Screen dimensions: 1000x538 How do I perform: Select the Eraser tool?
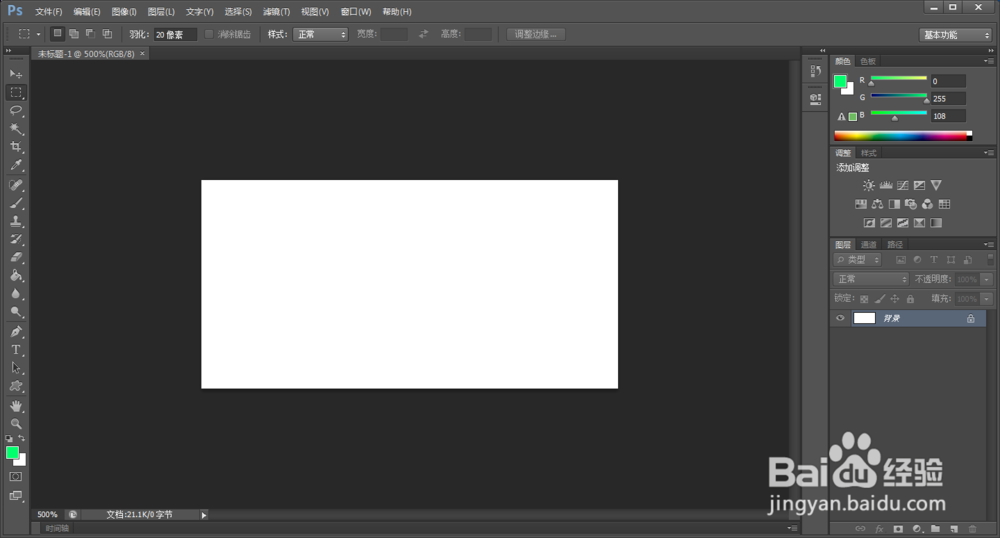(16, 258)
